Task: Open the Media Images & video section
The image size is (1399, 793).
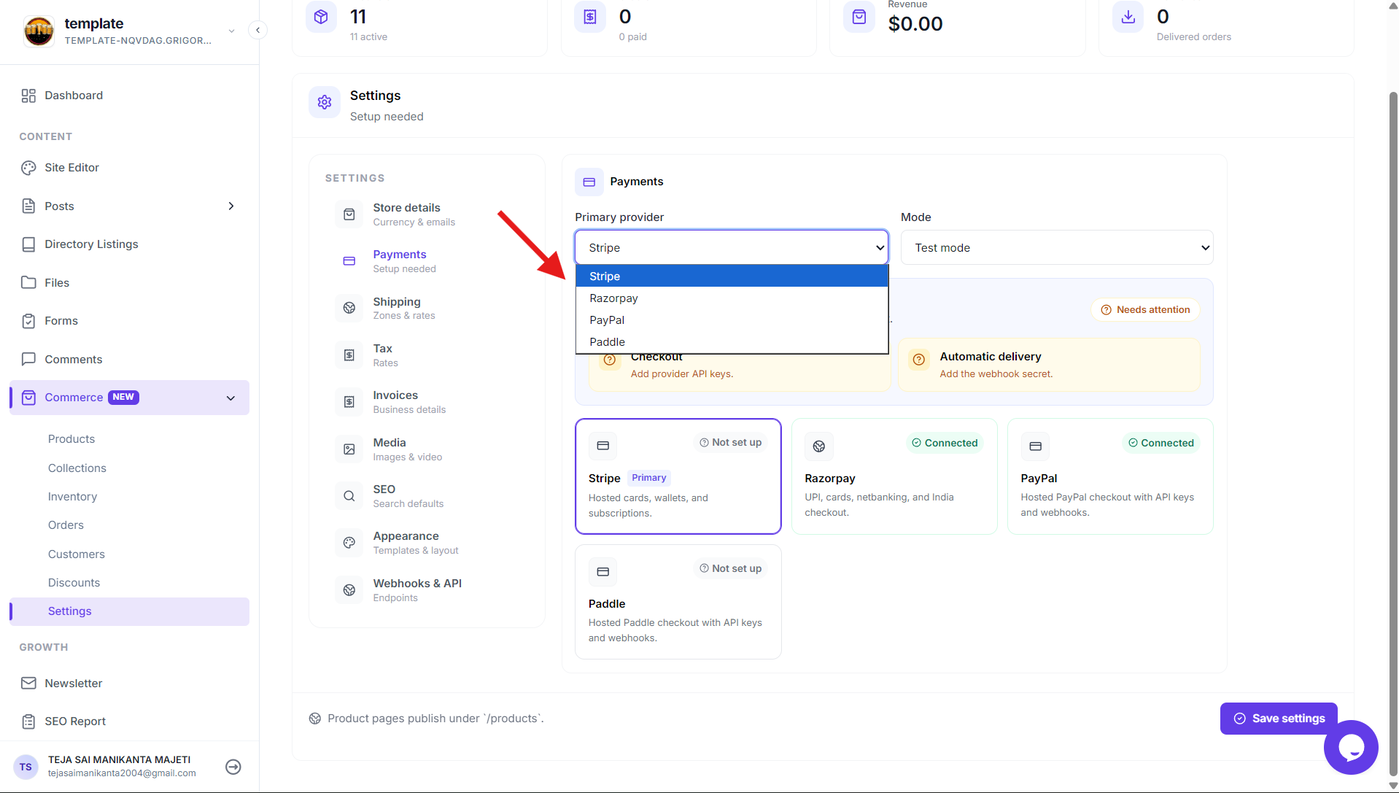Action: tap(427, 449)
